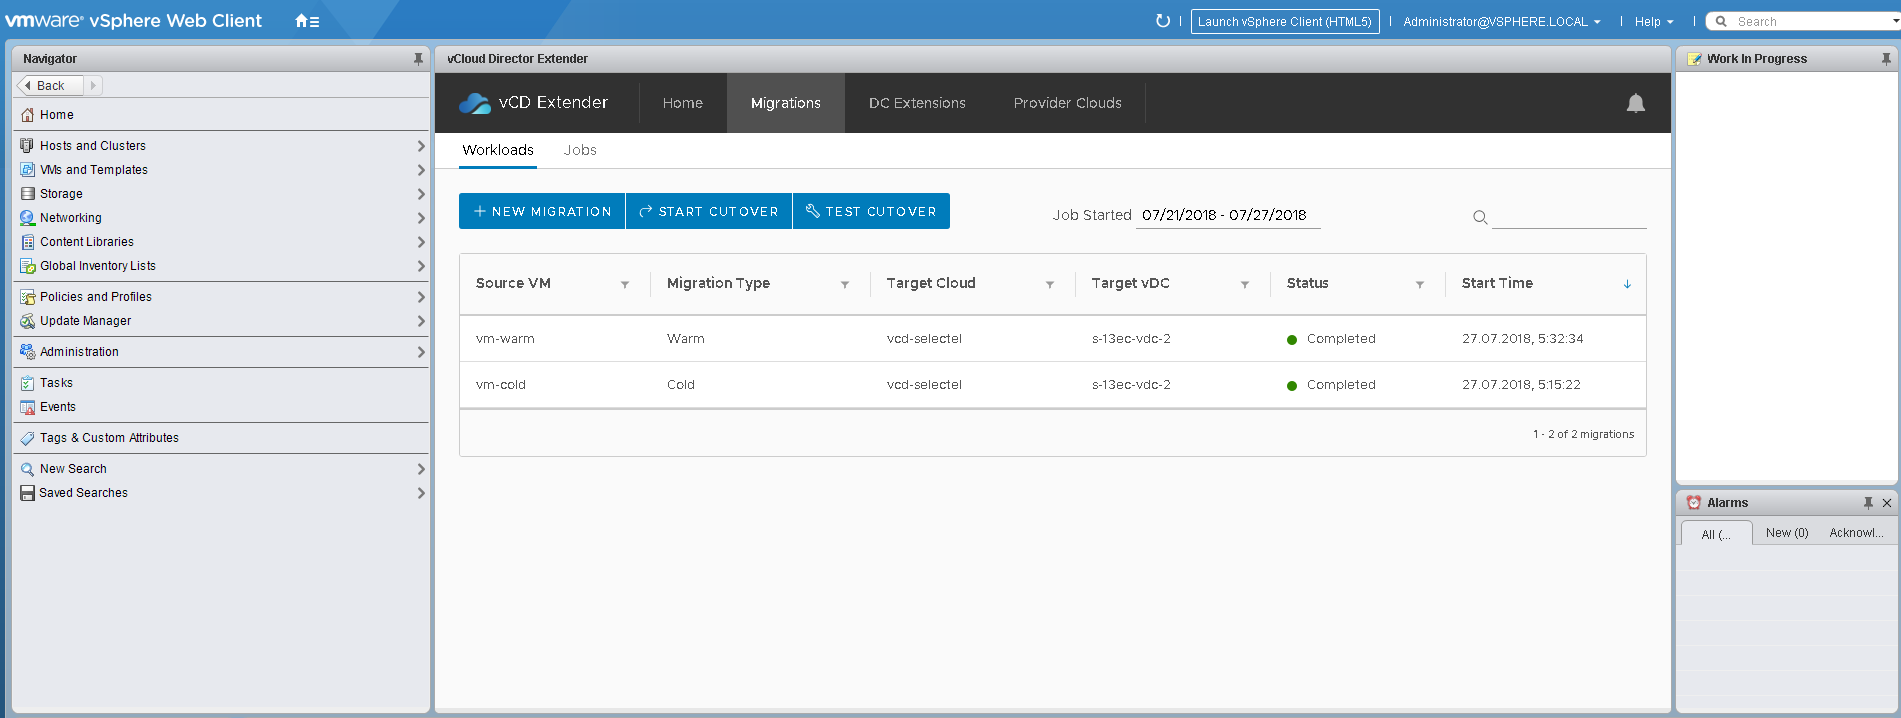This screenshot has height=718, width=1901.
Task: Click the Hosts and Clusters icon
Action: 27,146
